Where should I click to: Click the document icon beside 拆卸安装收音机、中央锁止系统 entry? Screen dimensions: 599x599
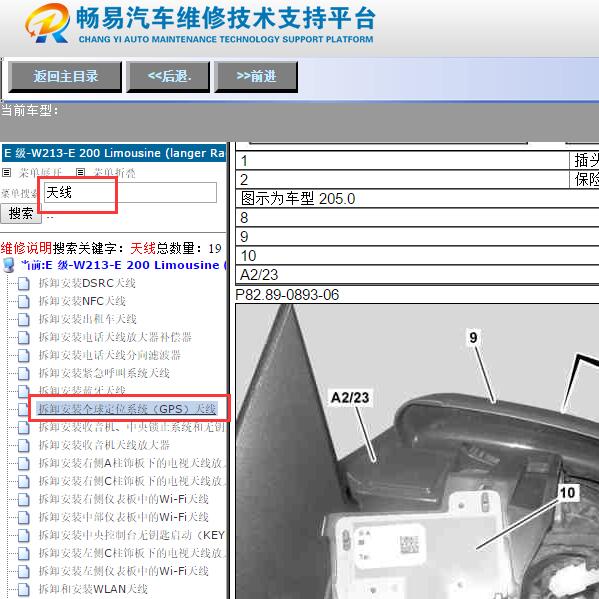24,427
